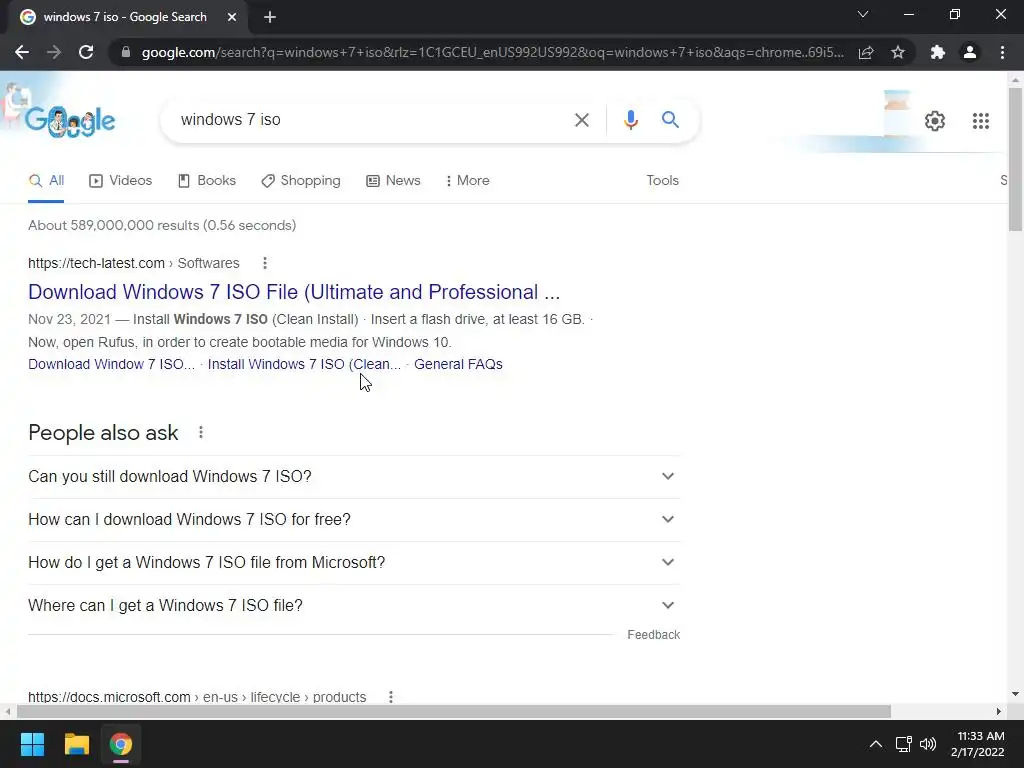Send Feedback on People also ask
Screen dimensions: 1024x768
[x=653, y=635]
